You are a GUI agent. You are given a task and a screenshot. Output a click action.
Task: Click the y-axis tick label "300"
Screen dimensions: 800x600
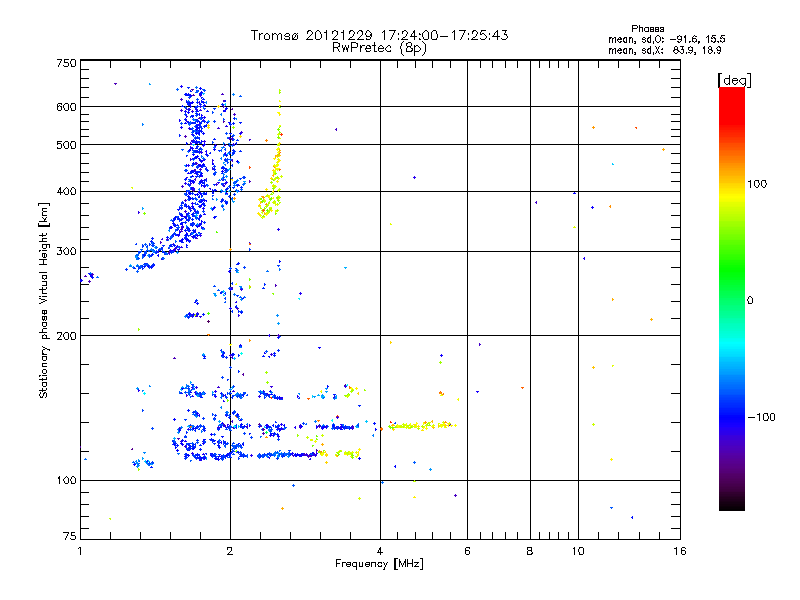(66, 251)
